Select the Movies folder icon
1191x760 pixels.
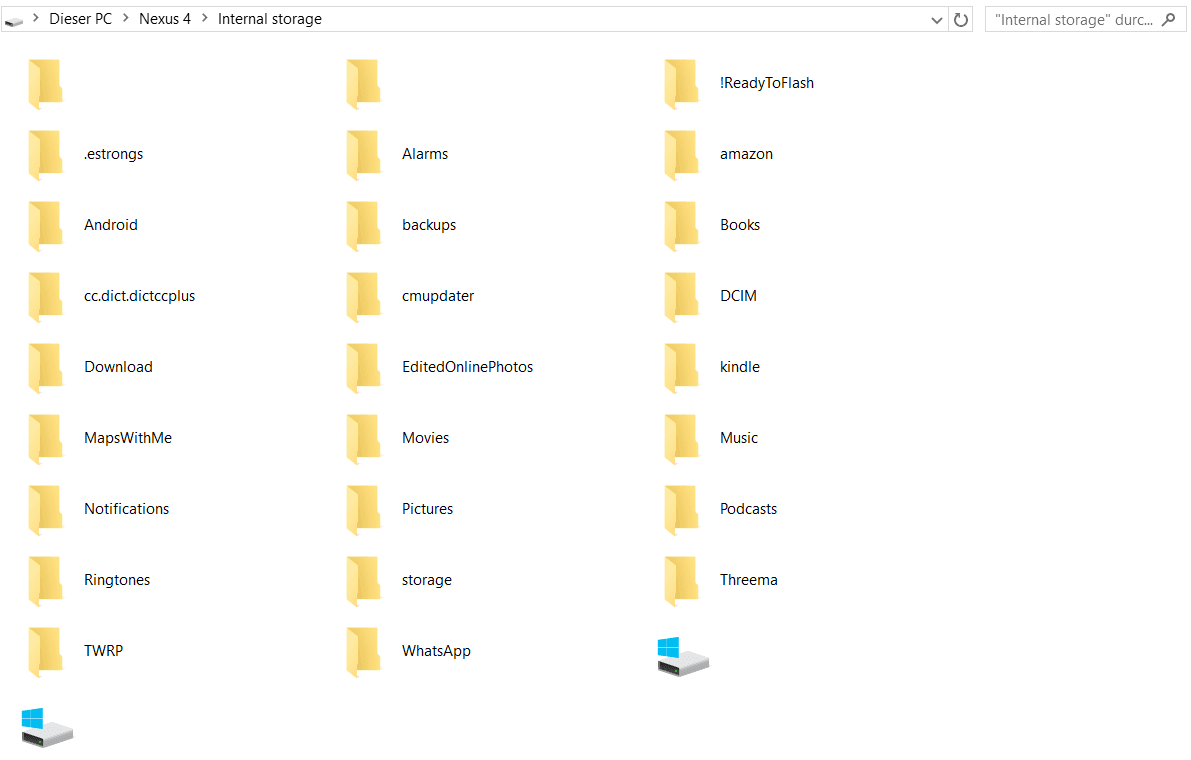coord(364,439)
